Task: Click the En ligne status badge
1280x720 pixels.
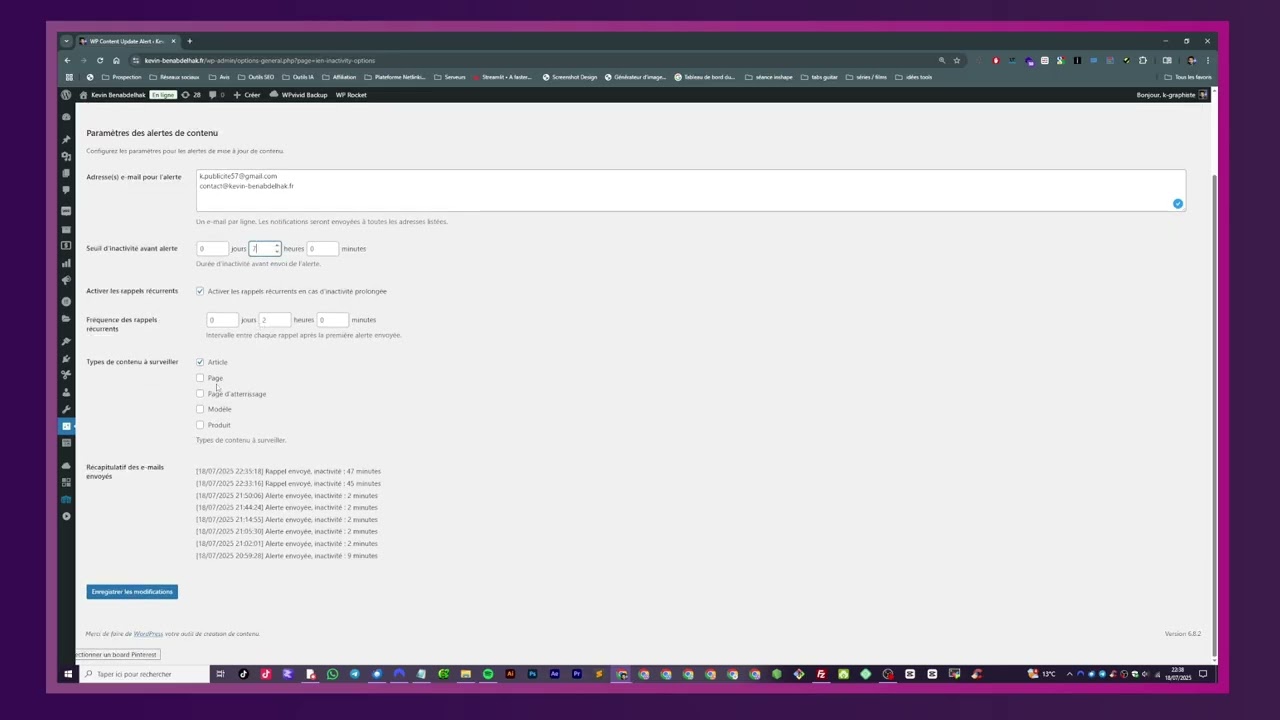Action: (x=162, y=95)
